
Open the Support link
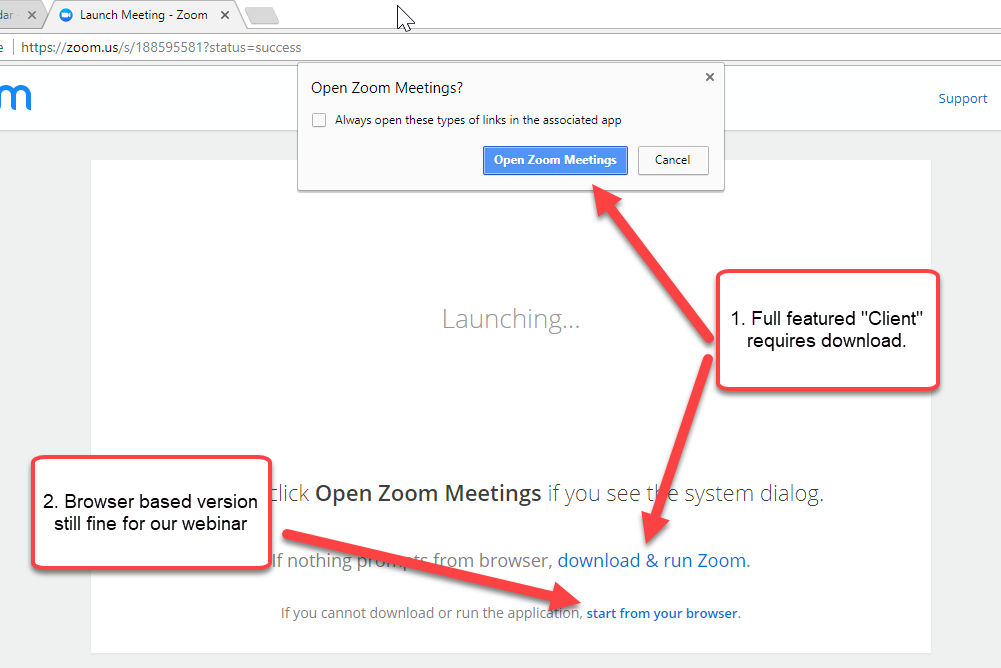click(x=962, y=99)
